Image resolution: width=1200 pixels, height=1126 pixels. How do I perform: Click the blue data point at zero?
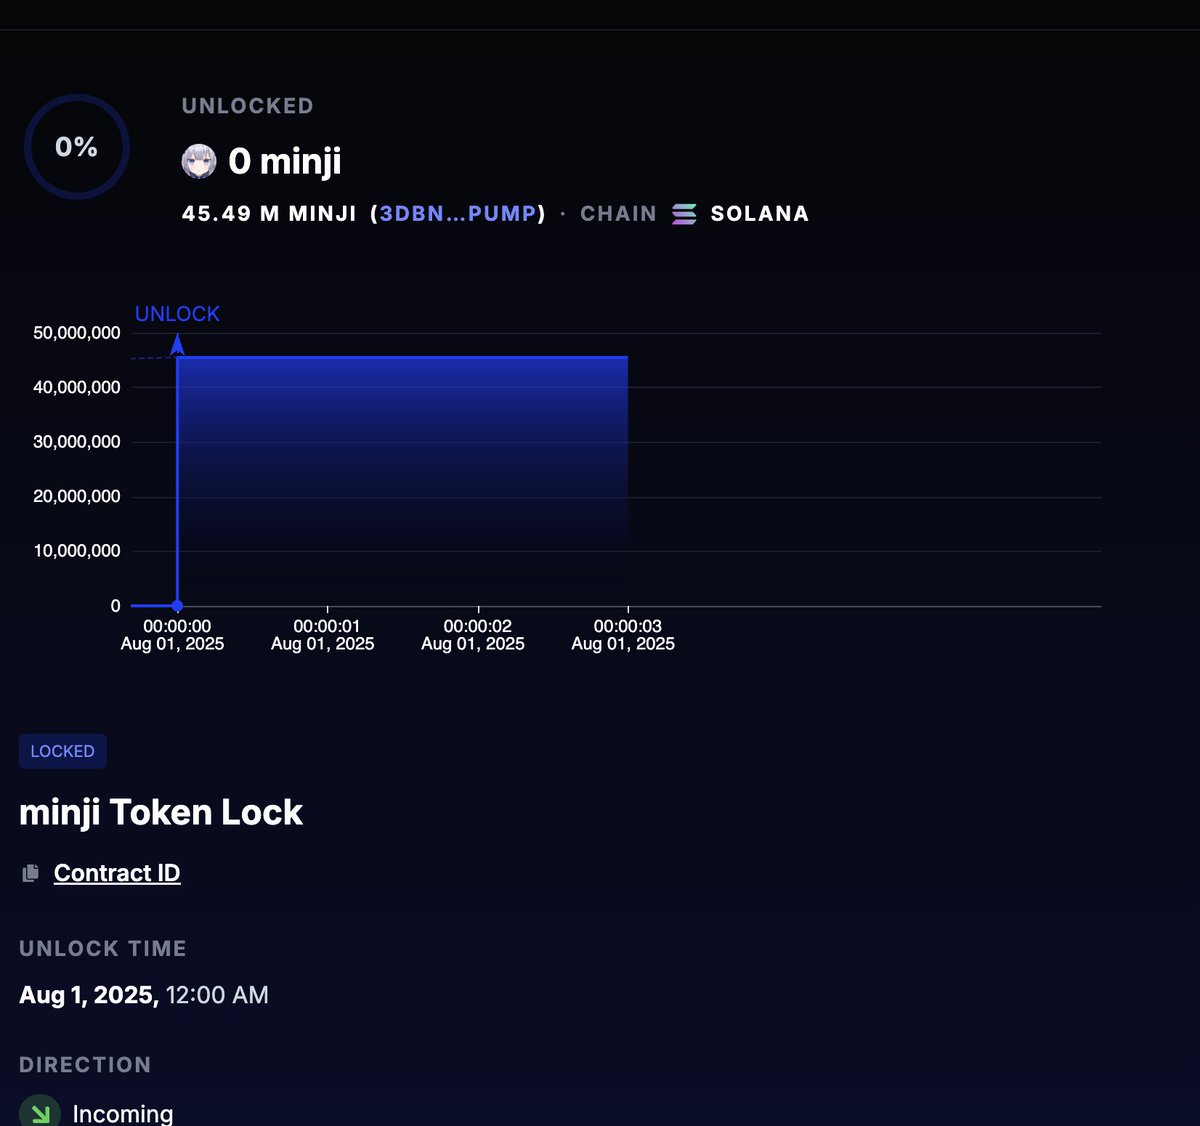tap(177, 606)
